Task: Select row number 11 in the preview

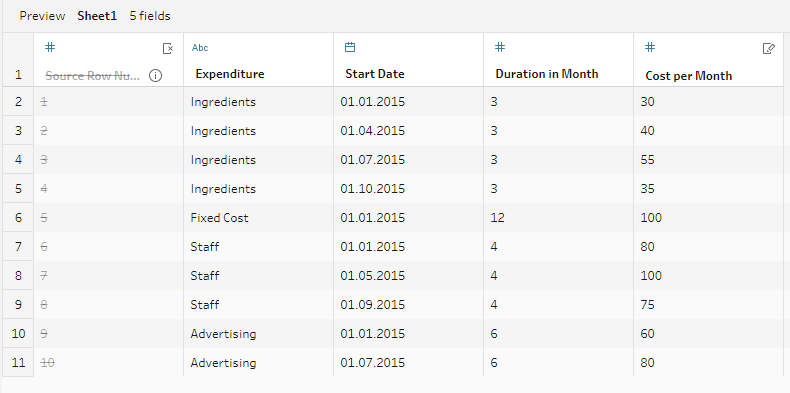Action: pos(18,363)
